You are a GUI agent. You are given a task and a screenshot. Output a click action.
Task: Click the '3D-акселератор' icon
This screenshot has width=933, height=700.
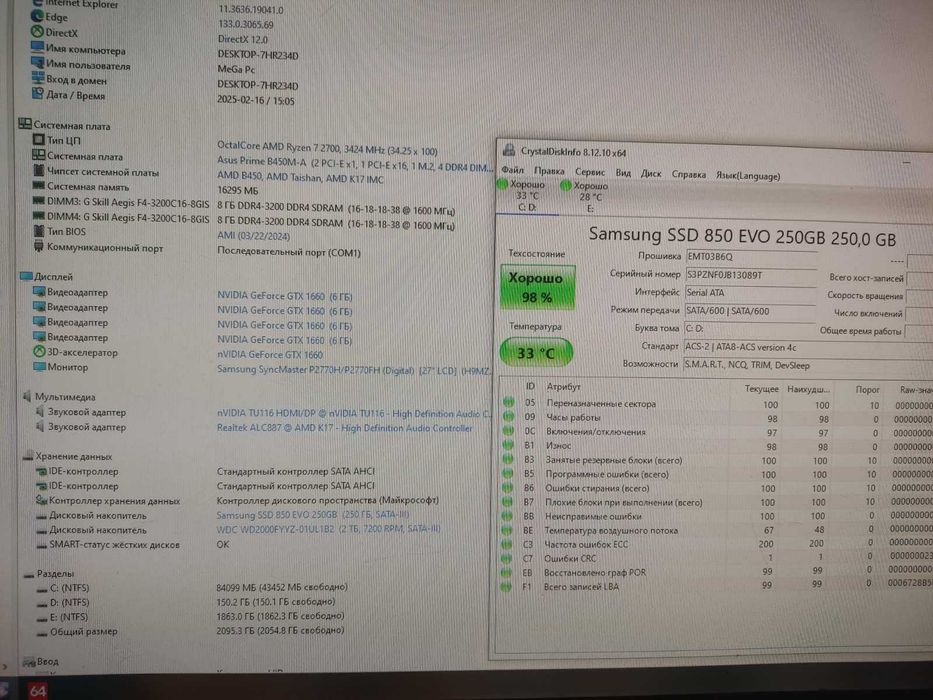pyautogui.click(x=39, y=352)
